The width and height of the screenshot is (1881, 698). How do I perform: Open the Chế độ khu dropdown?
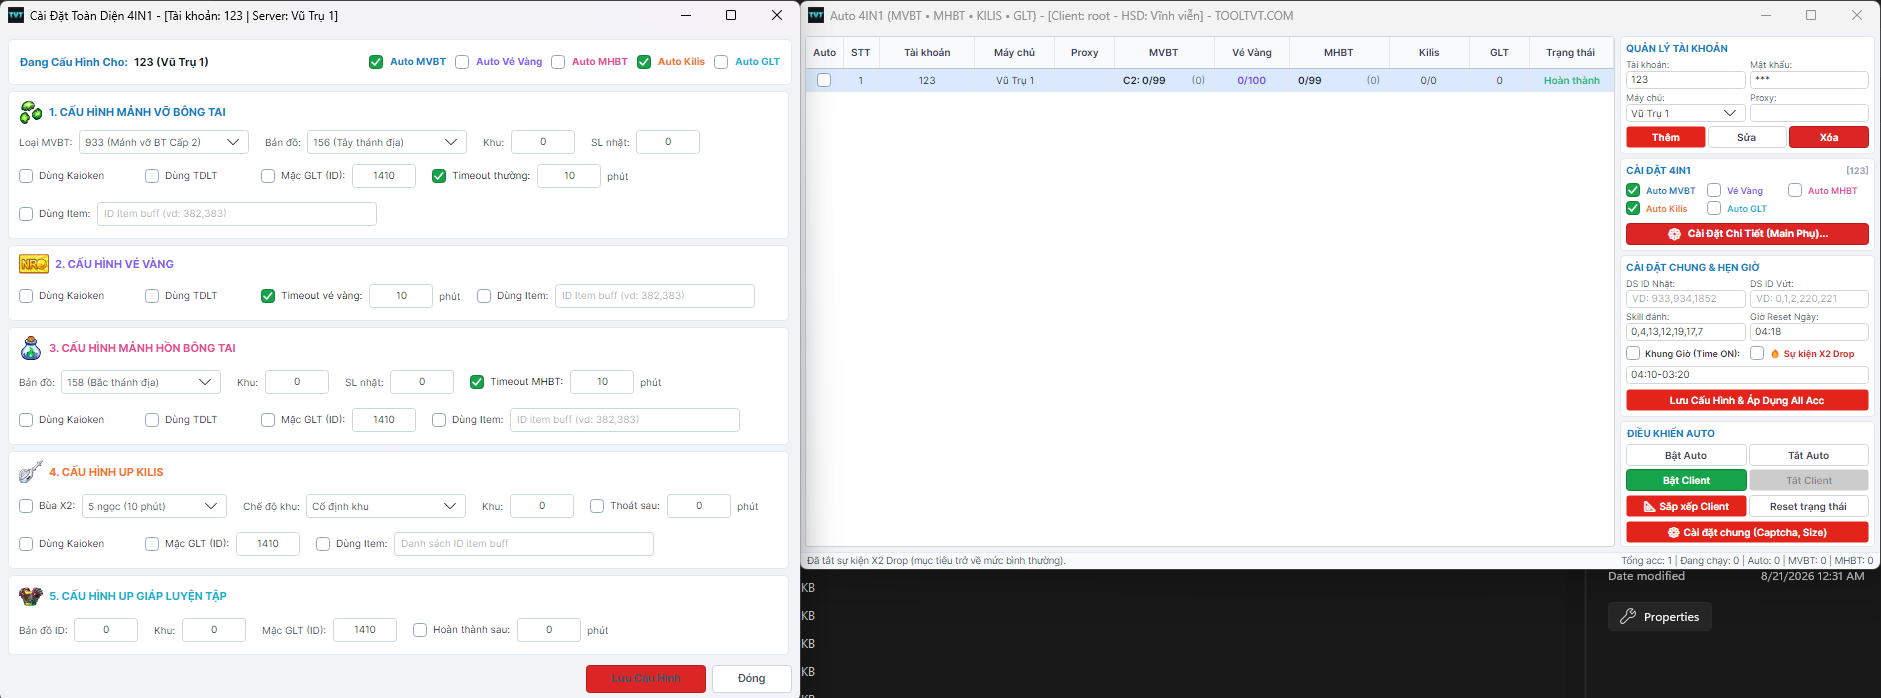pos(386,506)
